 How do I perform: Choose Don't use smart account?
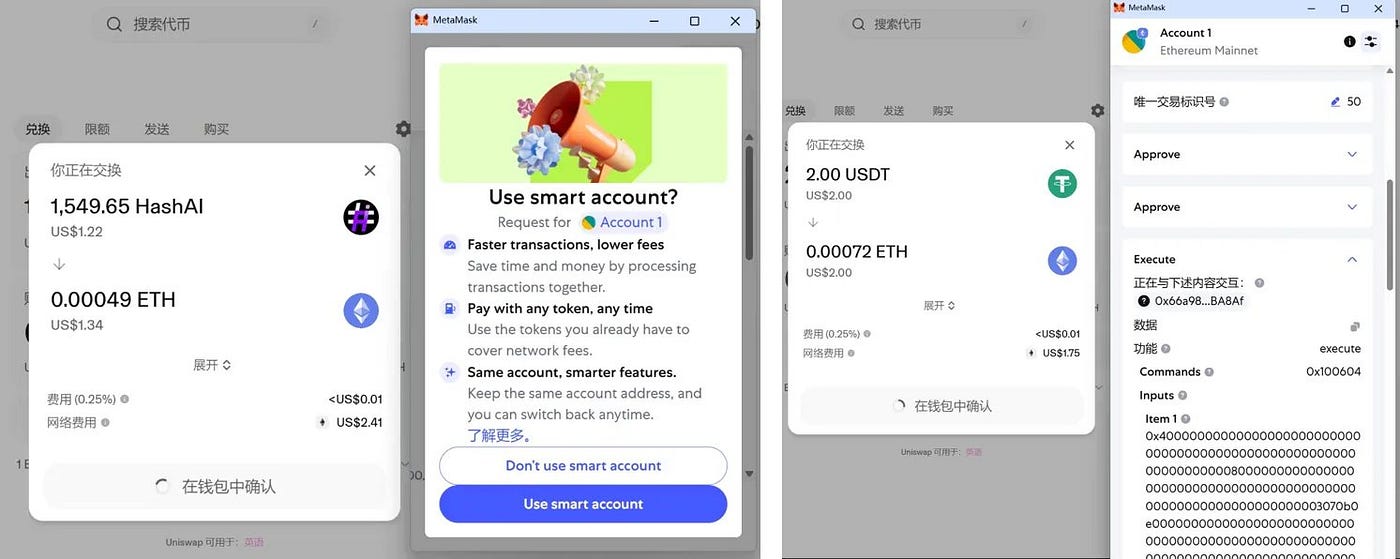(583, 466)
